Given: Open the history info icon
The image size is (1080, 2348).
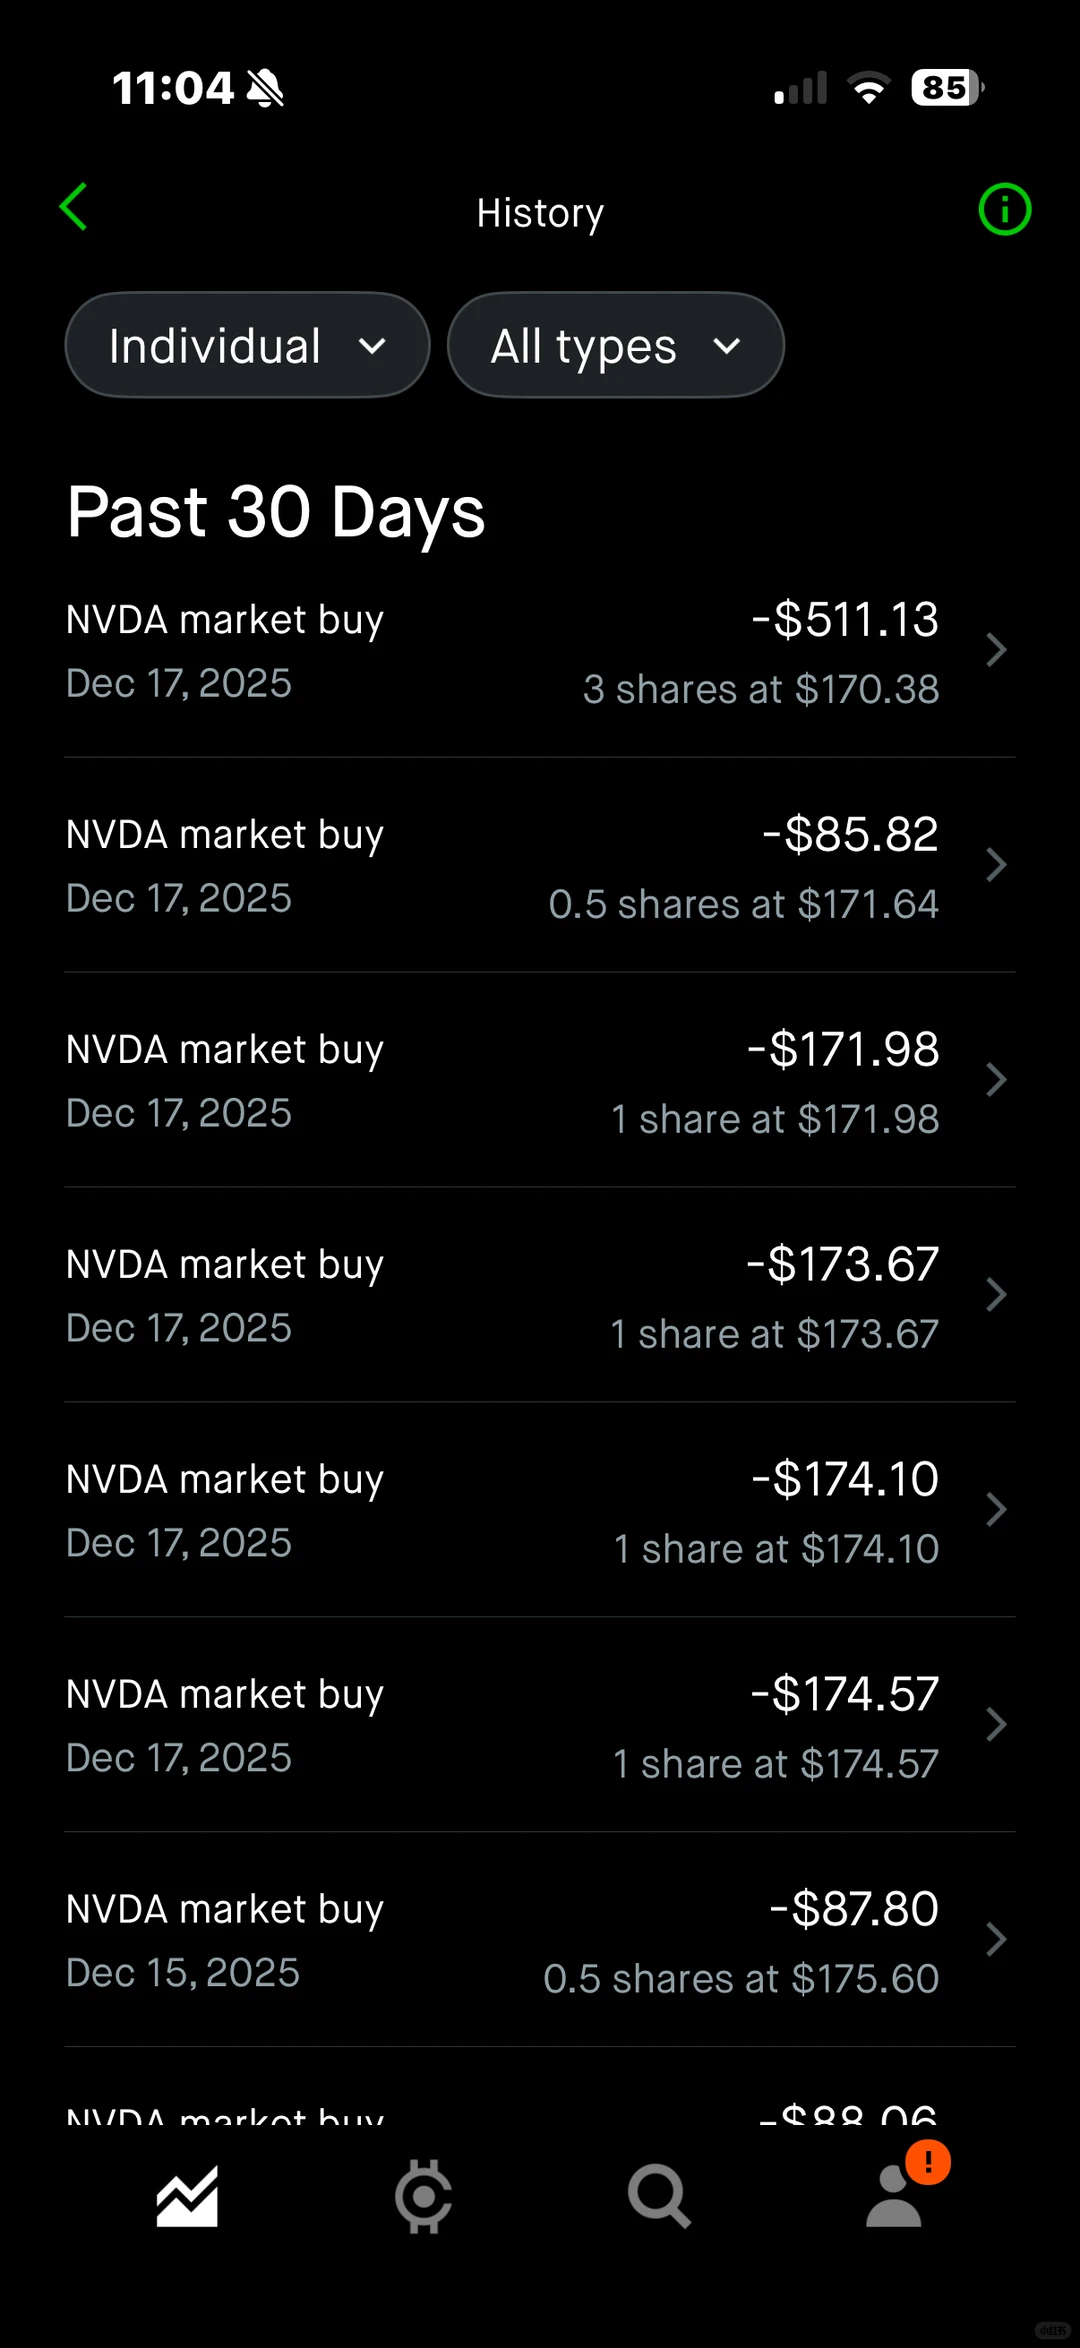Looking at the screenshot, I should (x=1004, y=210).
